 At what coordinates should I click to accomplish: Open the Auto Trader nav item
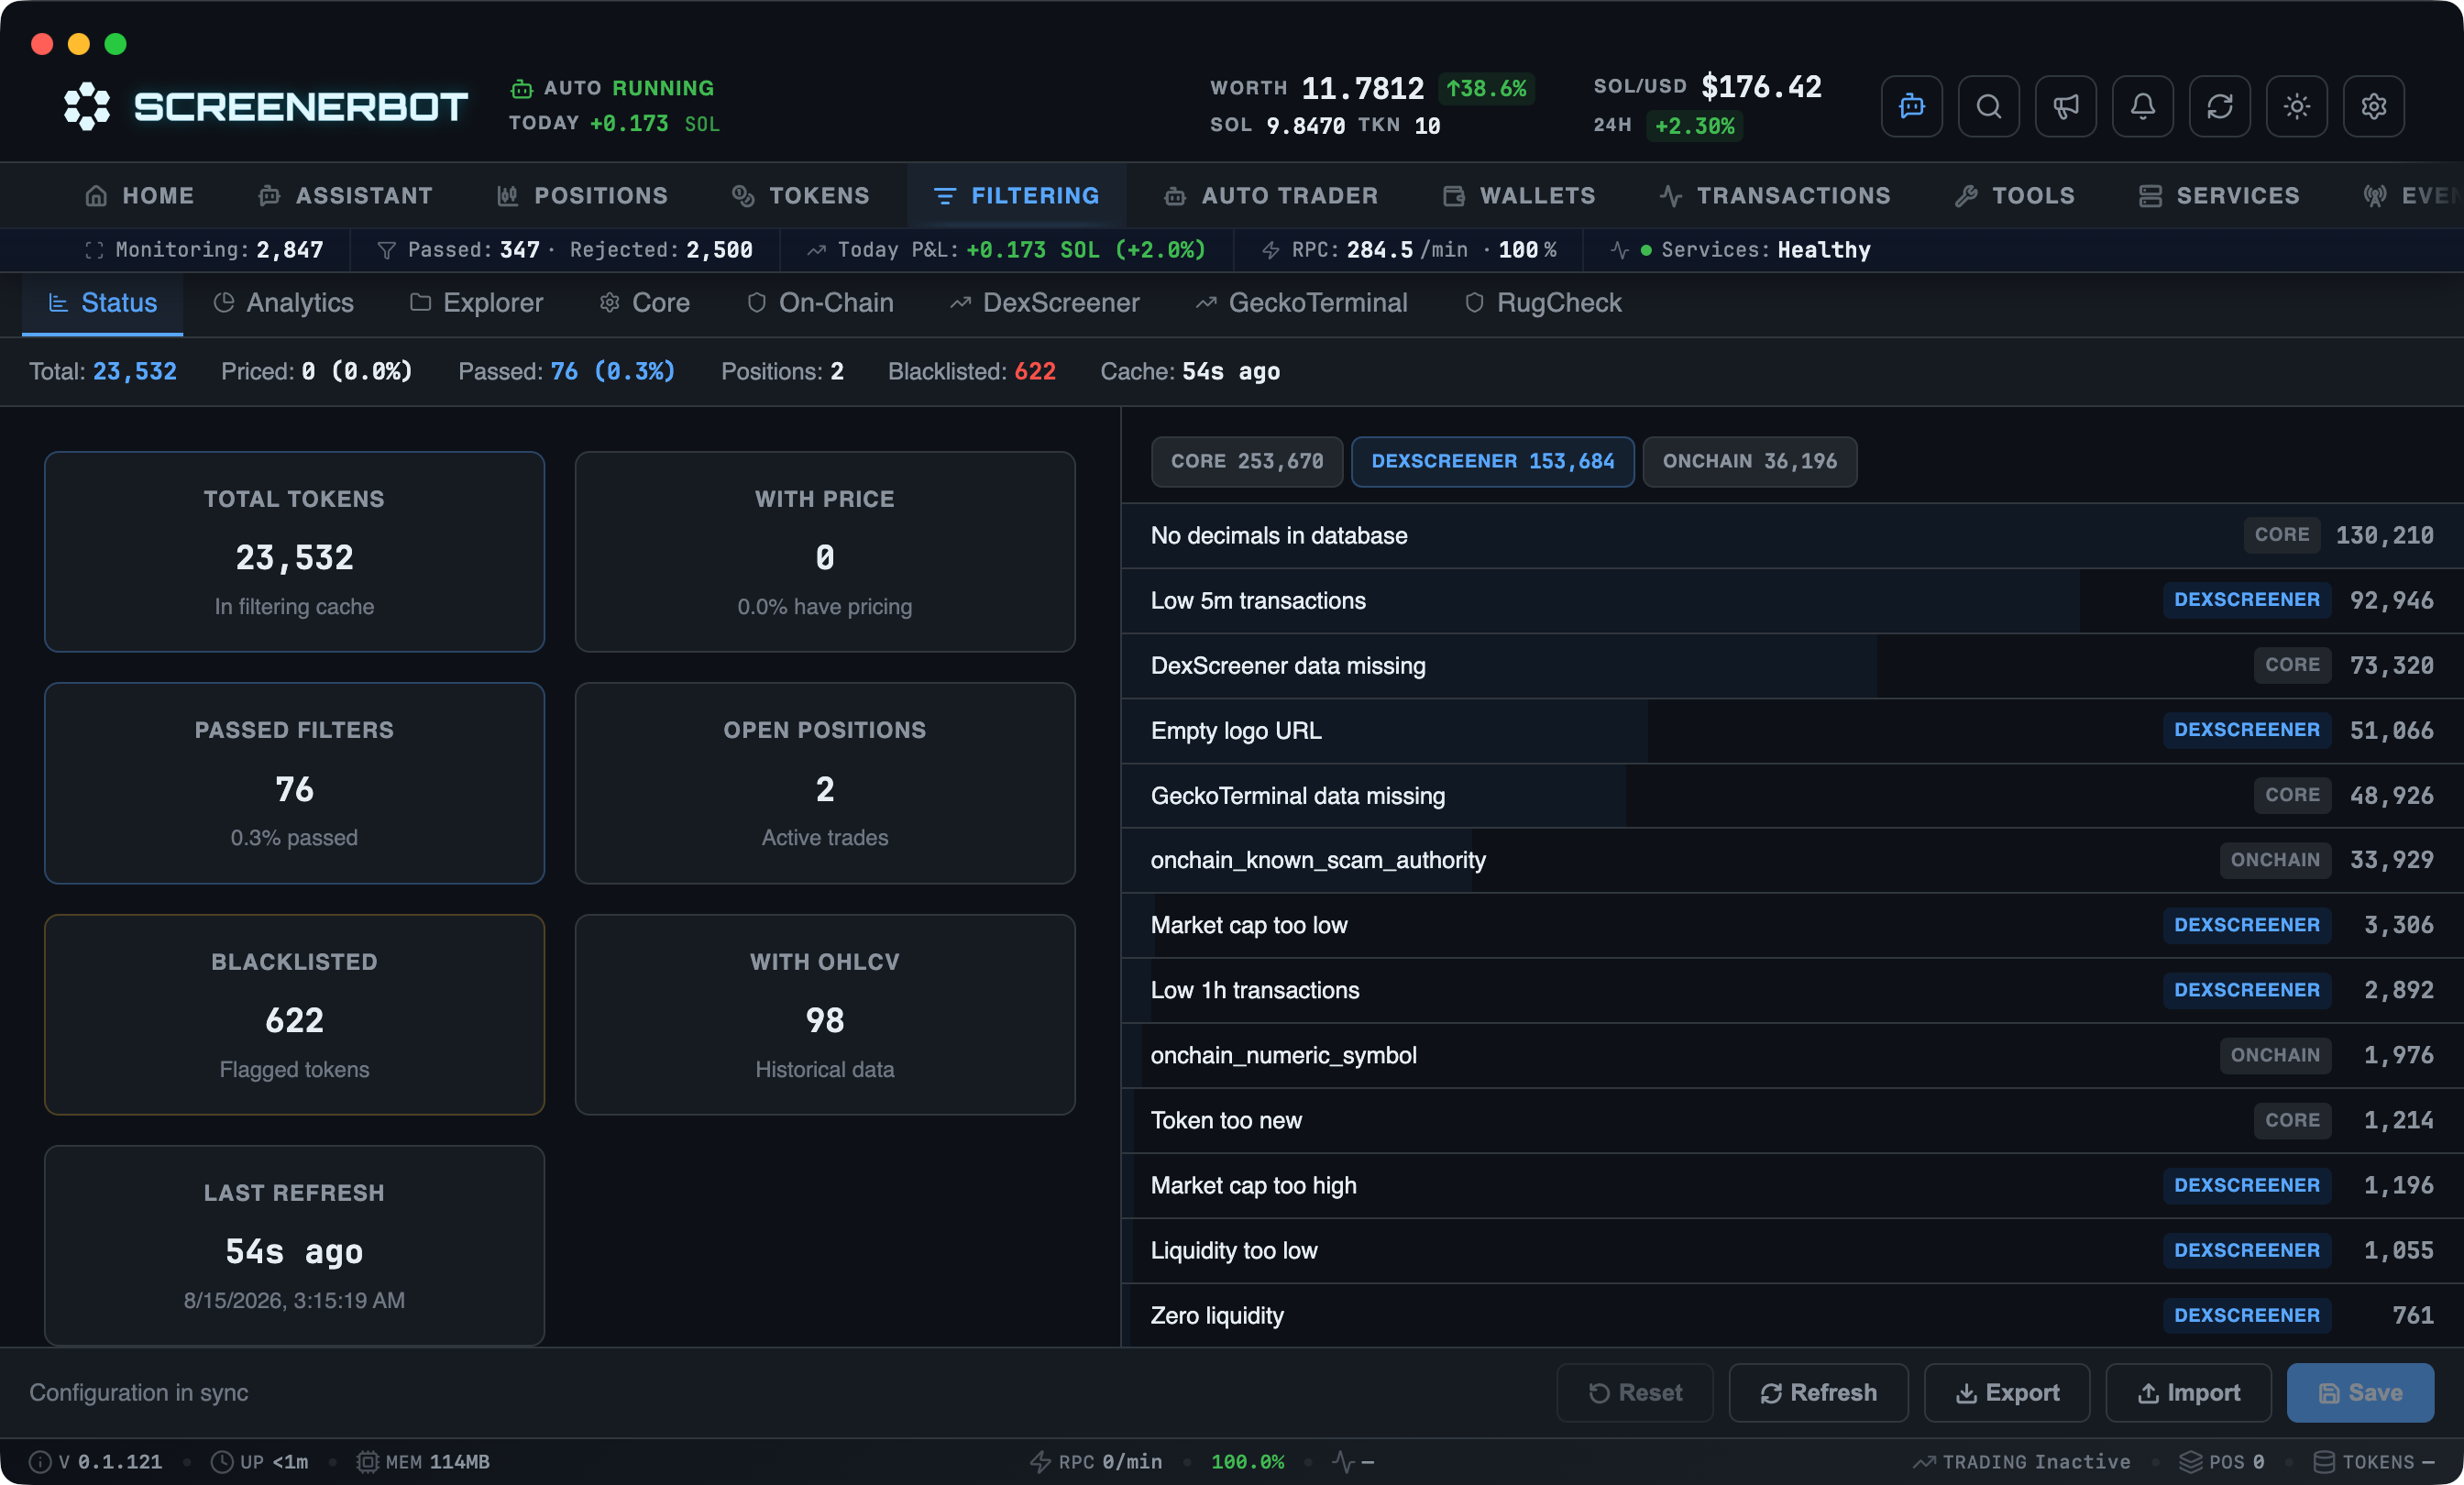[x=1270, y=196]
